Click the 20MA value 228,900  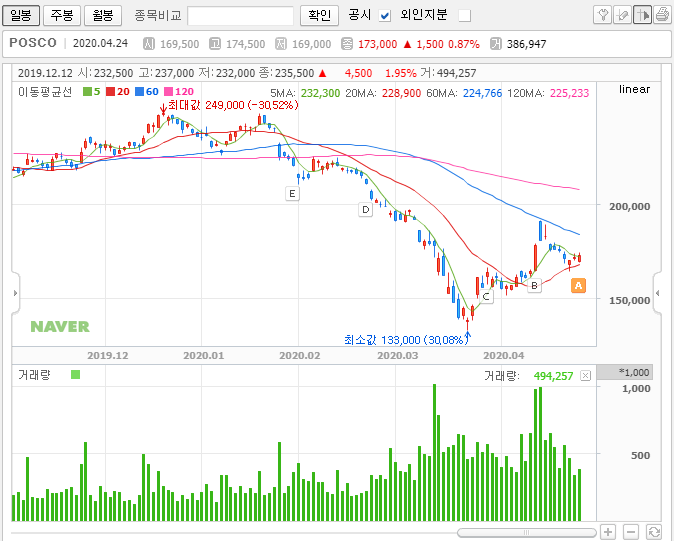[401, 93]
